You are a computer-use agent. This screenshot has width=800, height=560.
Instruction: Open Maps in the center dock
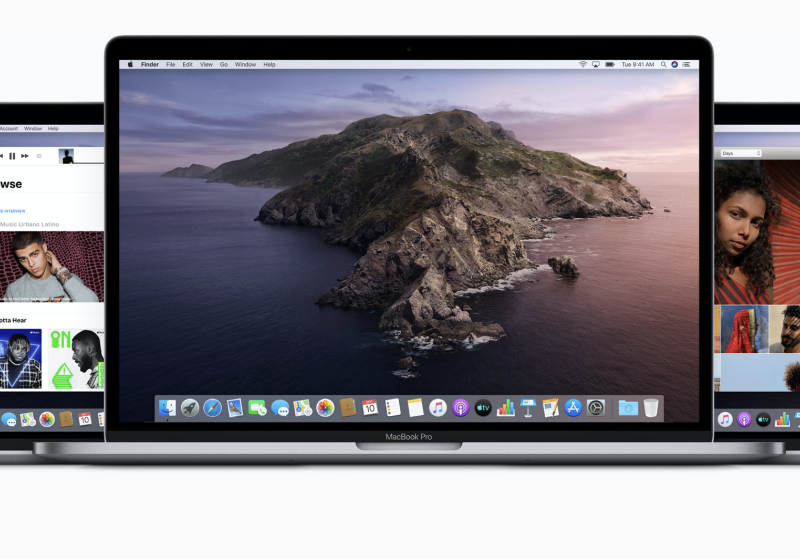click(x=303, y=408)
